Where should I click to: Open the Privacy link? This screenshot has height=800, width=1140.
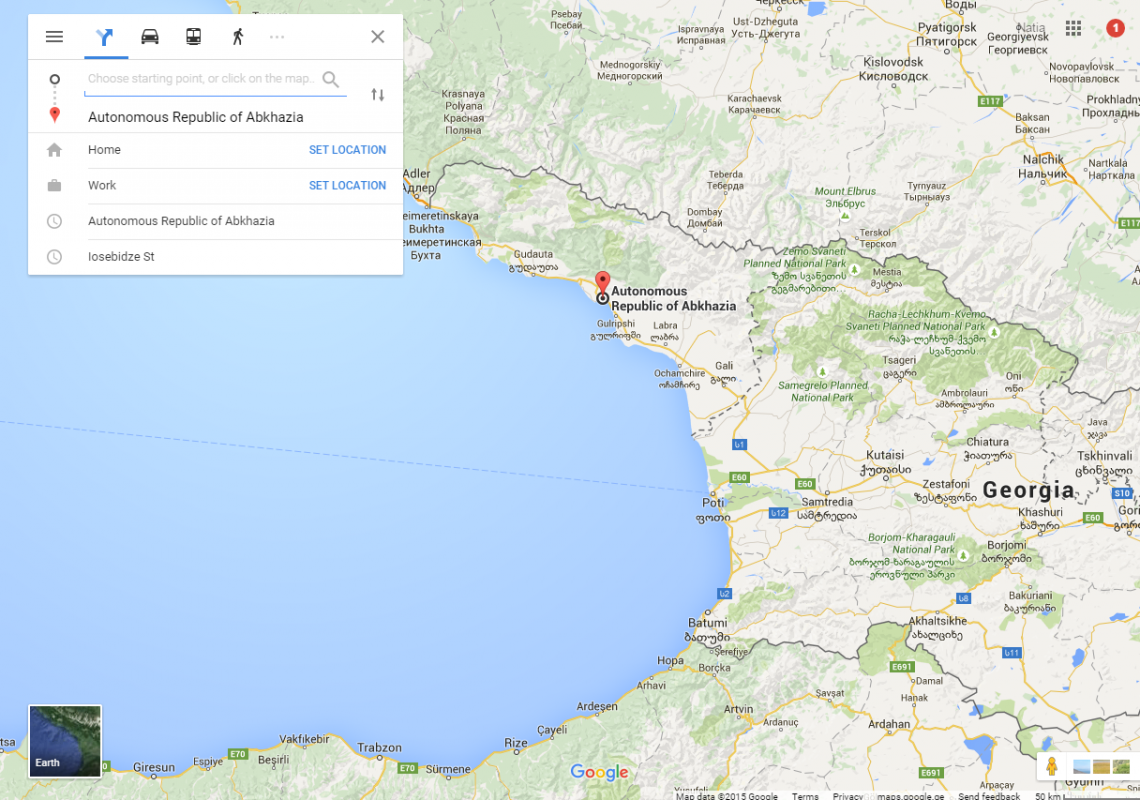848,796
